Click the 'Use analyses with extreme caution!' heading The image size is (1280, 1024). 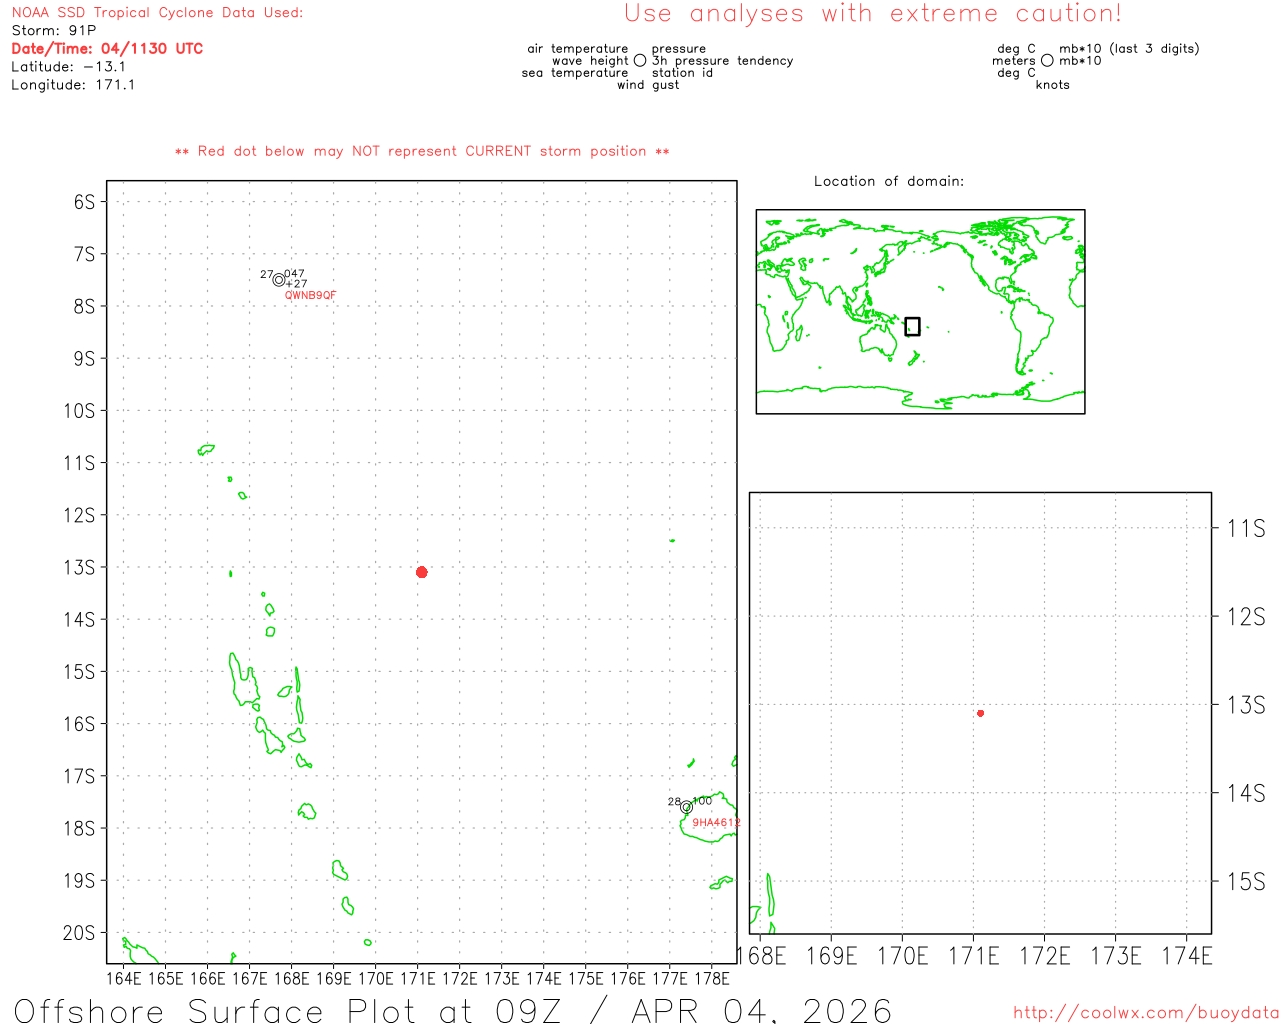[872, 14]
